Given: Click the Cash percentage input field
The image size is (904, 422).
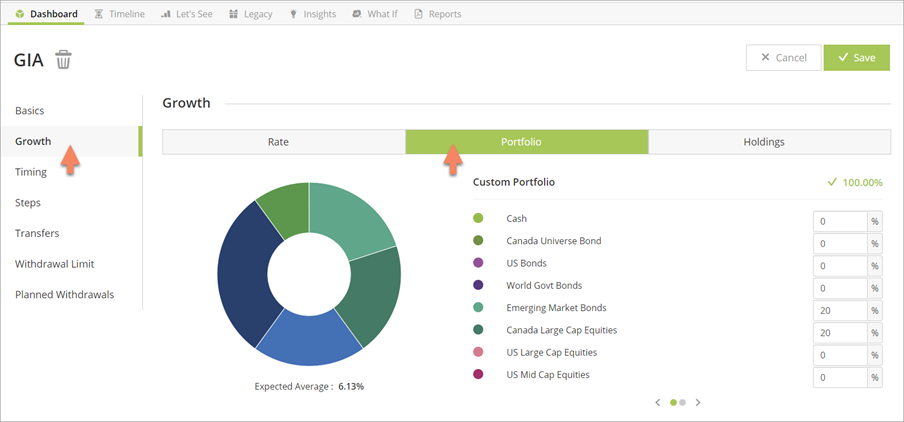Looking at the screenshot, I should pos(839,222).
